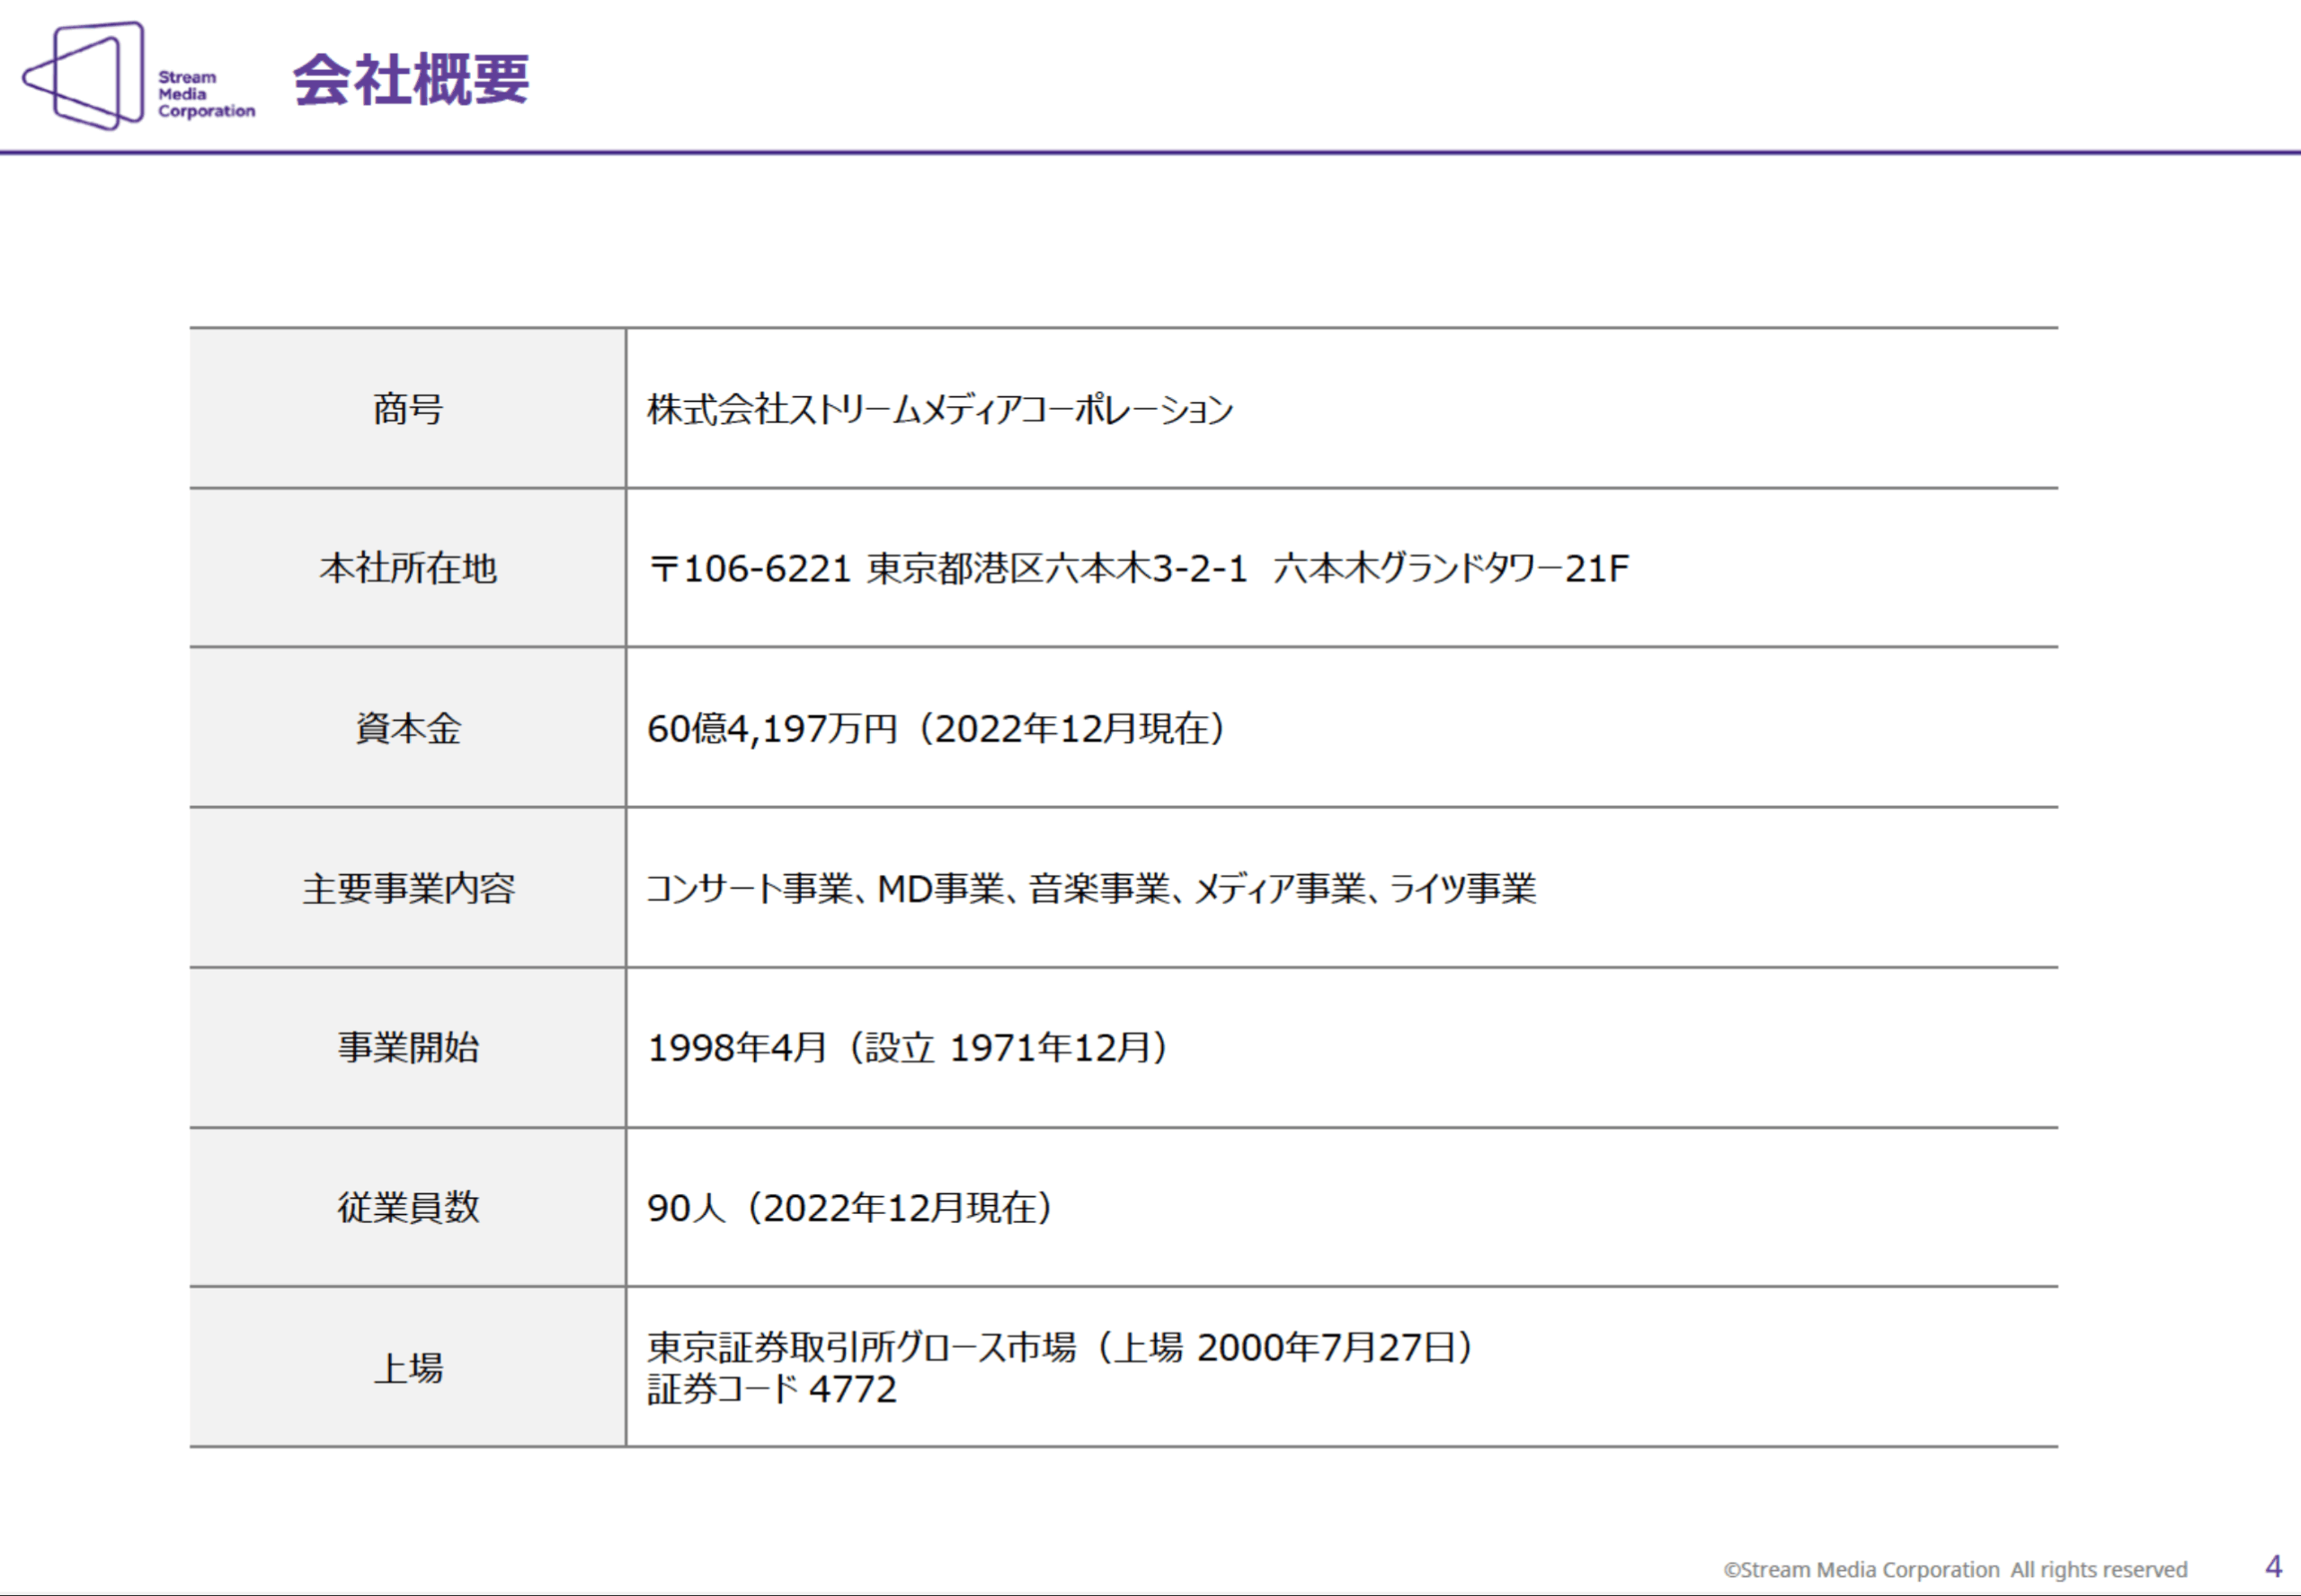Select the コンサート事業 business list text
2301x1596 pixels.
pyautogui.click(x=1091, y=888)
